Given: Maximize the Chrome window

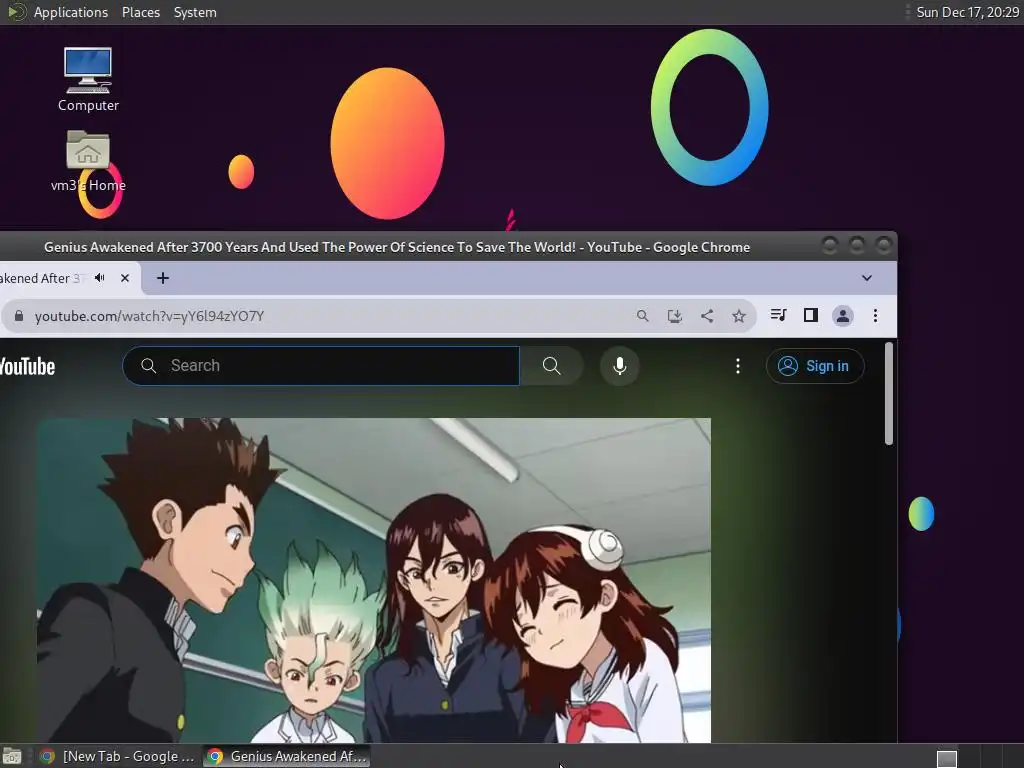Looking at the screenshot, I should (x=856, y=246).
